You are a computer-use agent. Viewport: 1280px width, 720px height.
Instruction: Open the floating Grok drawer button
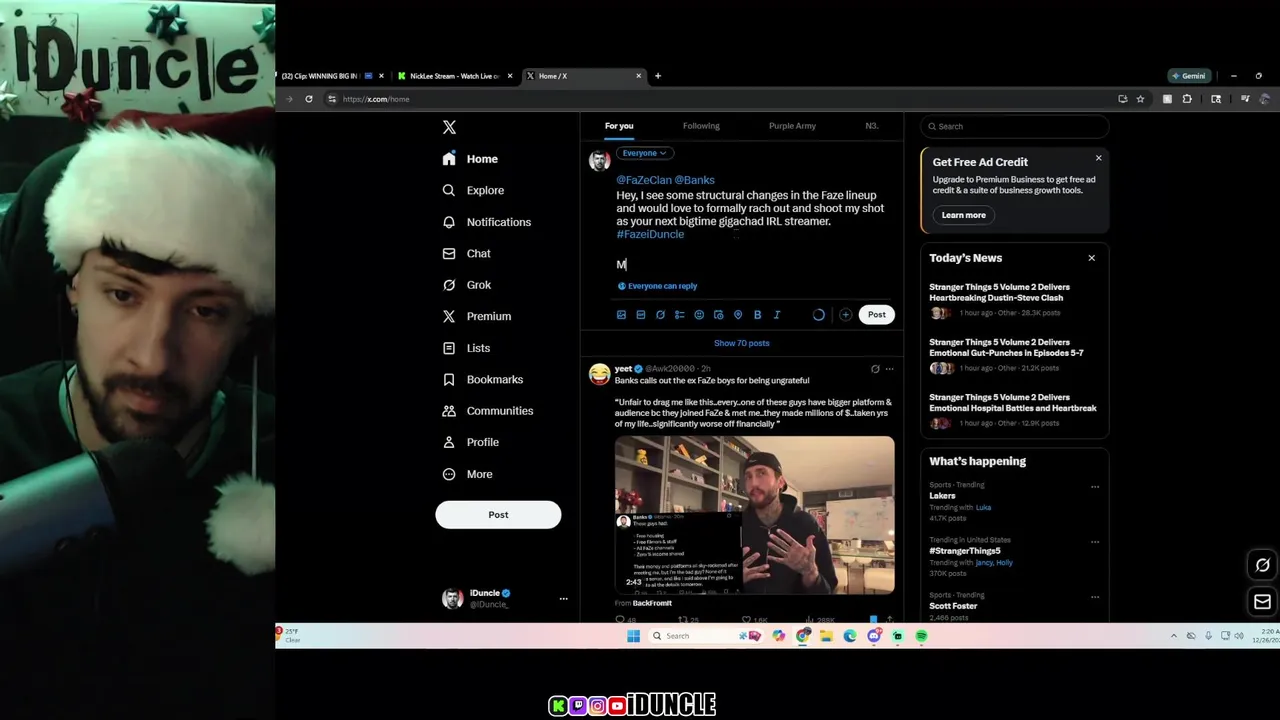click(1262, 565)
